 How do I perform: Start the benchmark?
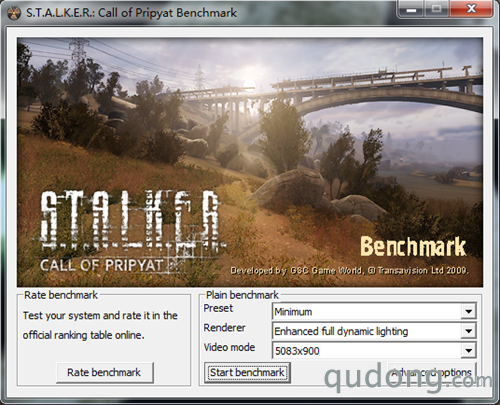tap(247, 372)
